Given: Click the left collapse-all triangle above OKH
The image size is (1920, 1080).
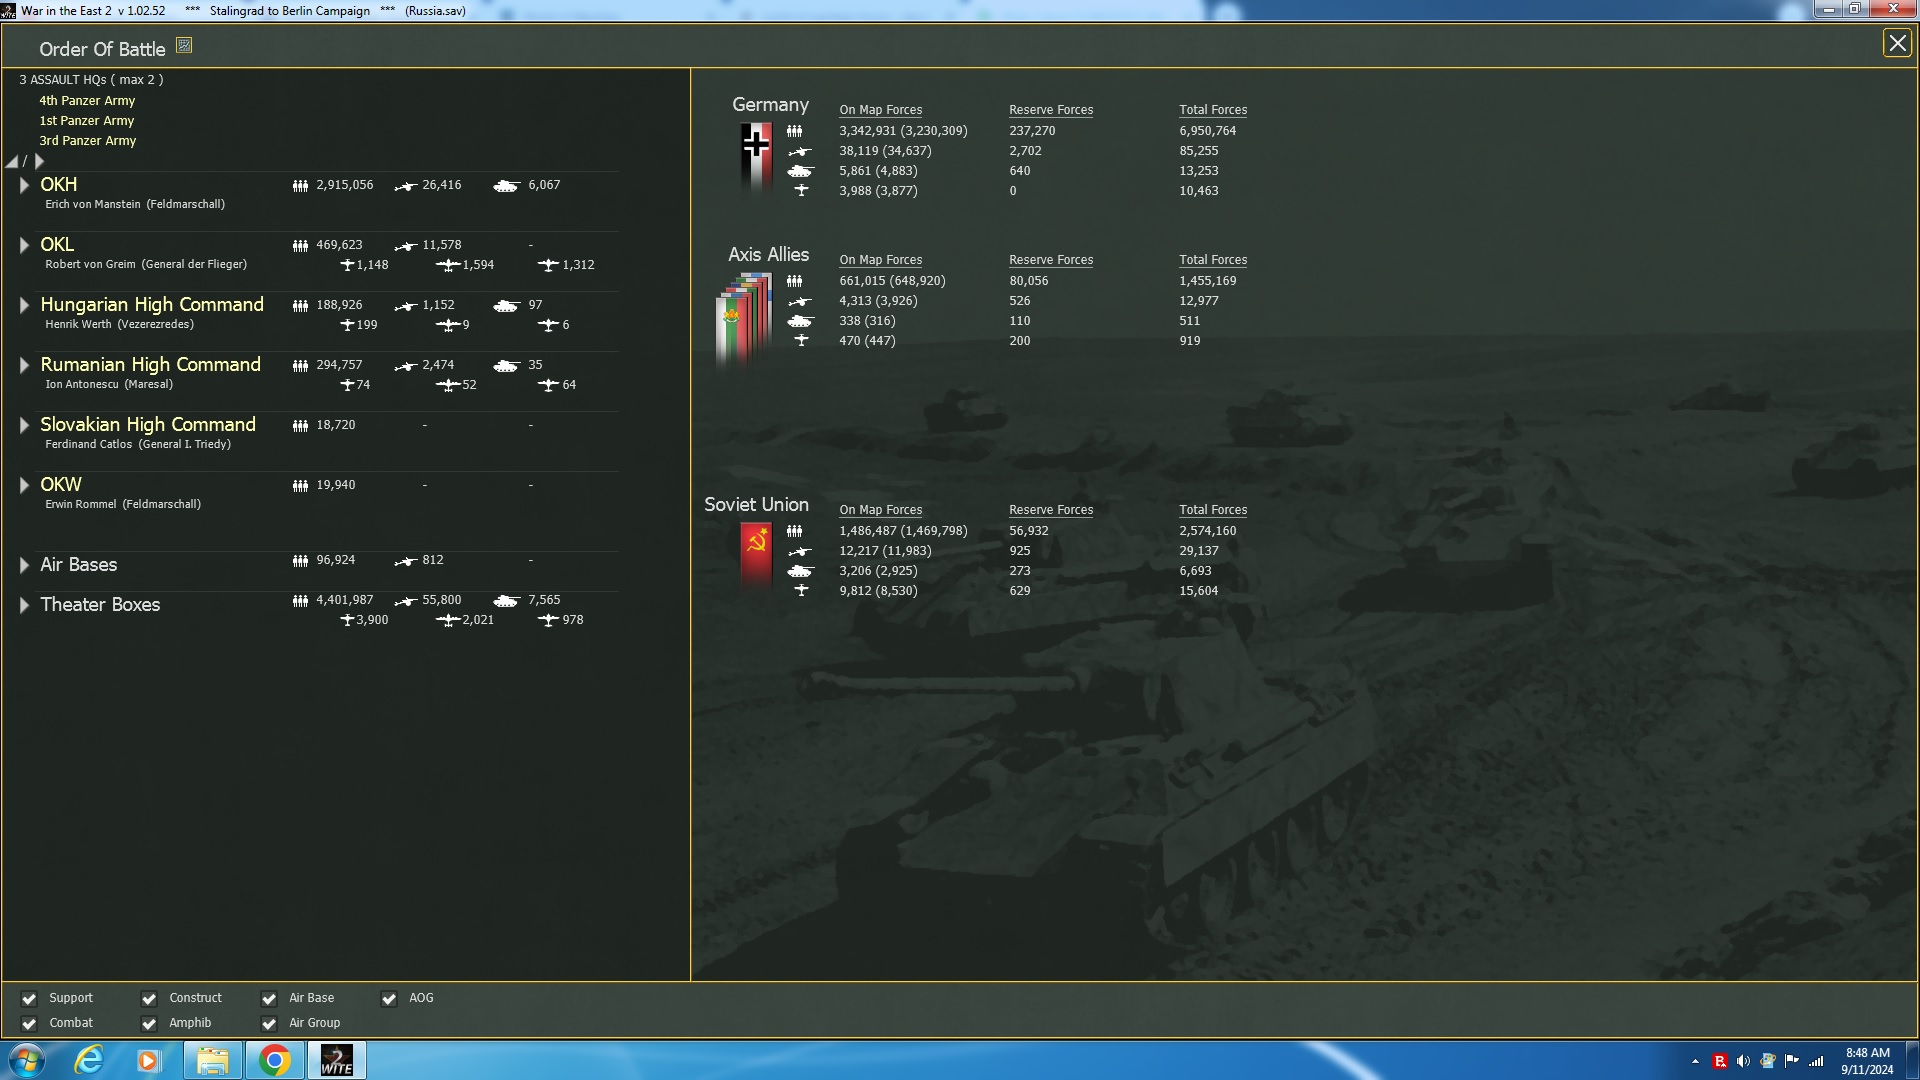Looking at the screenshot, I should point(12,162).
